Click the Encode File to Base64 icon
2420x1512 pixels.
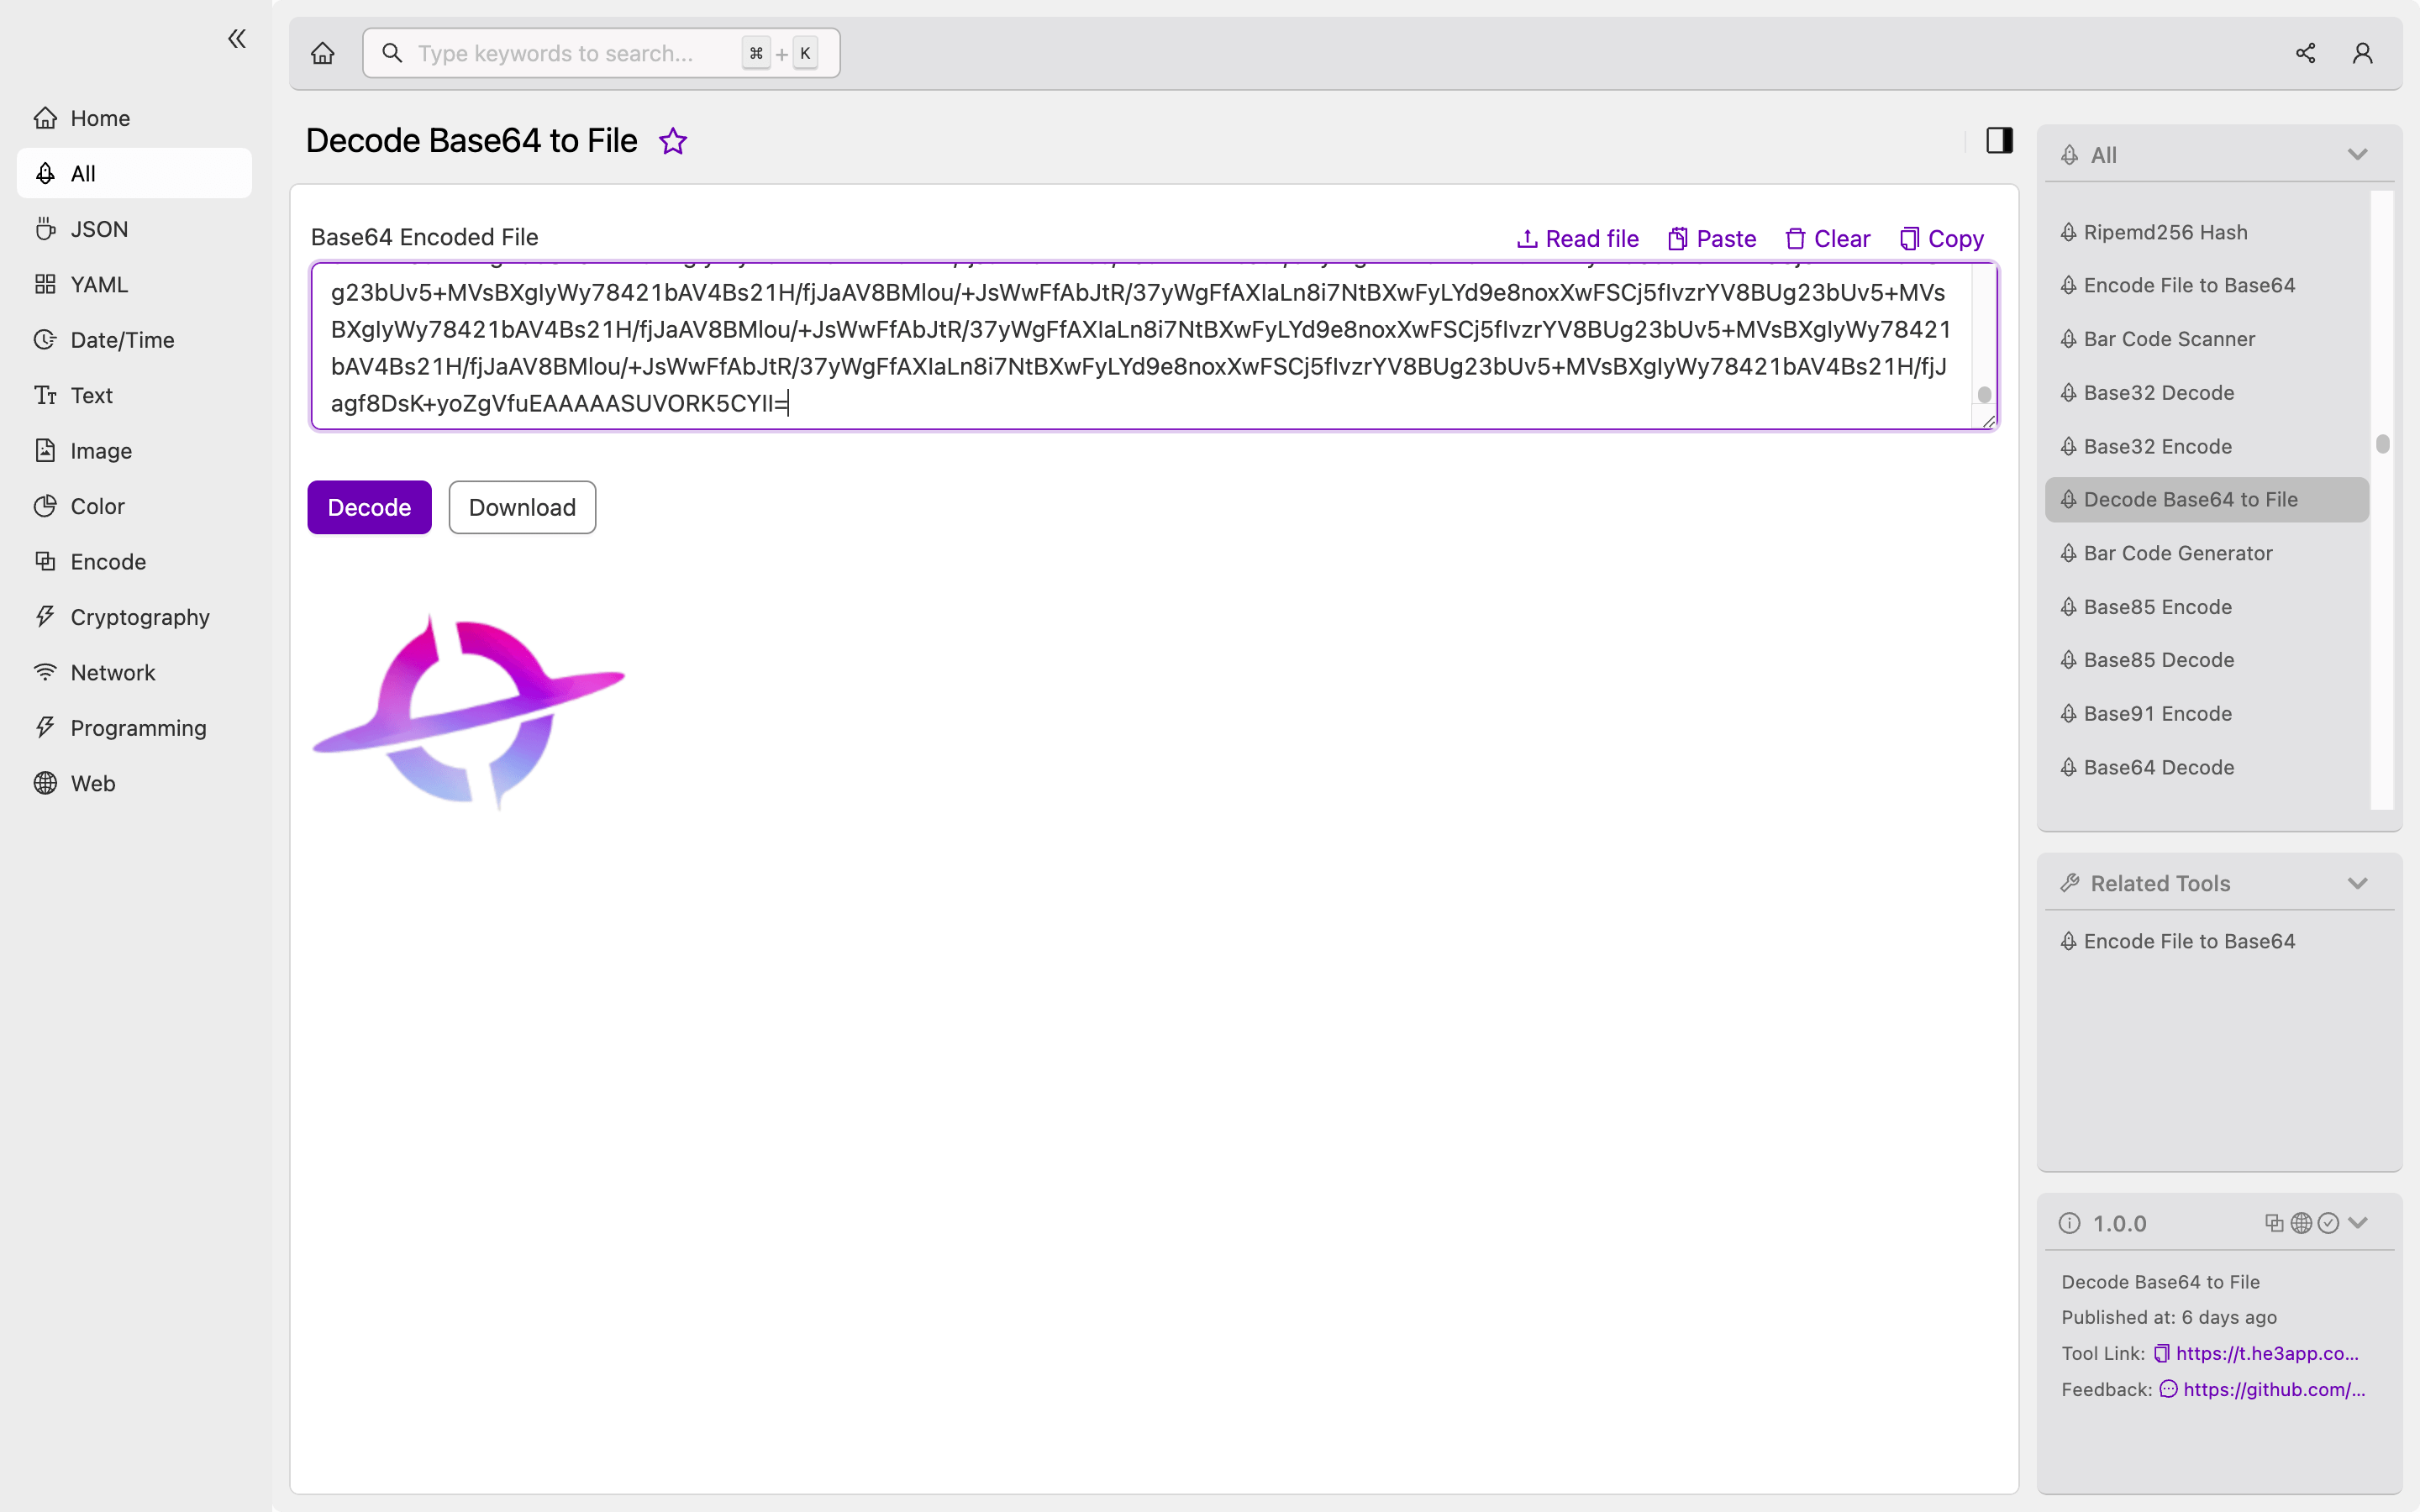point(2068,286)
